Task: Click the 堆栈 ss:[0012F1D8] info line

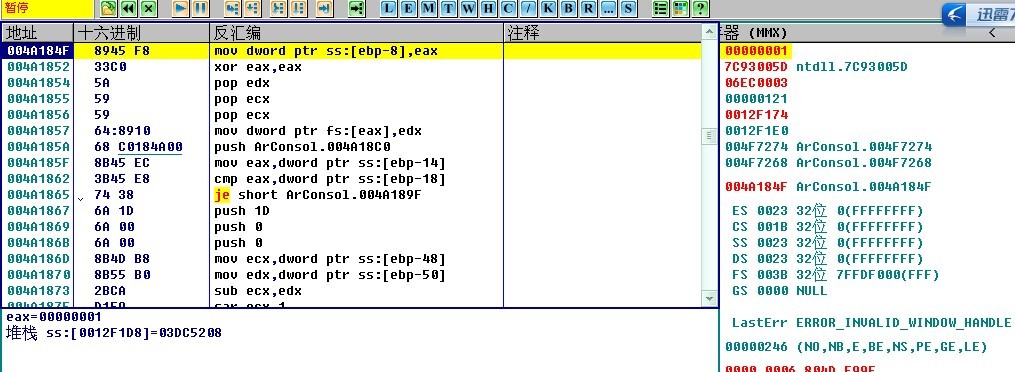Action: click(113, 333)
